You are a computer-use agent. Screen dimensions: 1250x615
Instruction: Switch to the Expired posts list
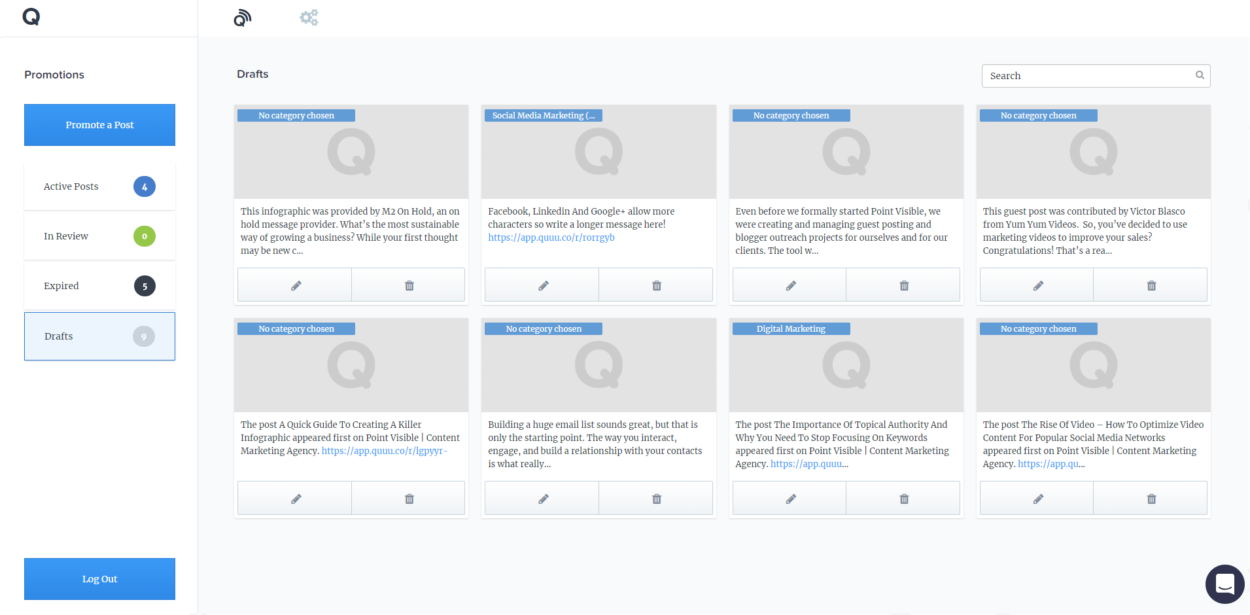coord(99,286)
